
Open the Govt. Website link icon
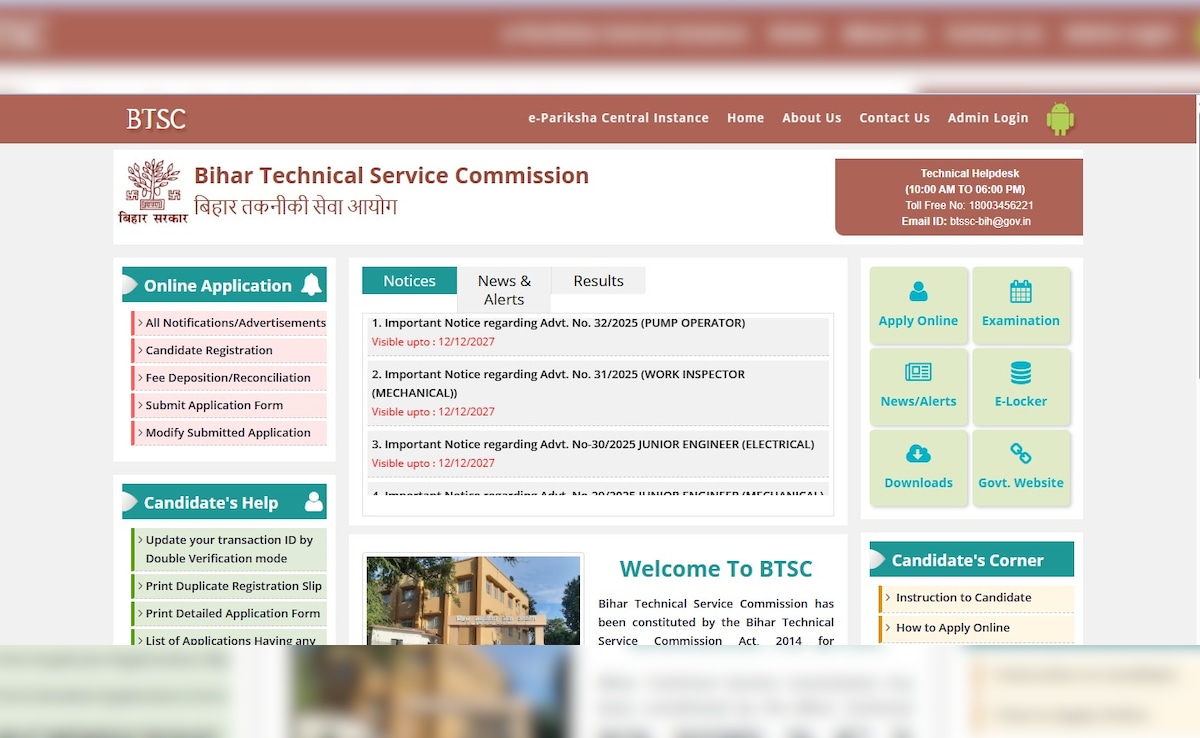(x=1020, y=454)
